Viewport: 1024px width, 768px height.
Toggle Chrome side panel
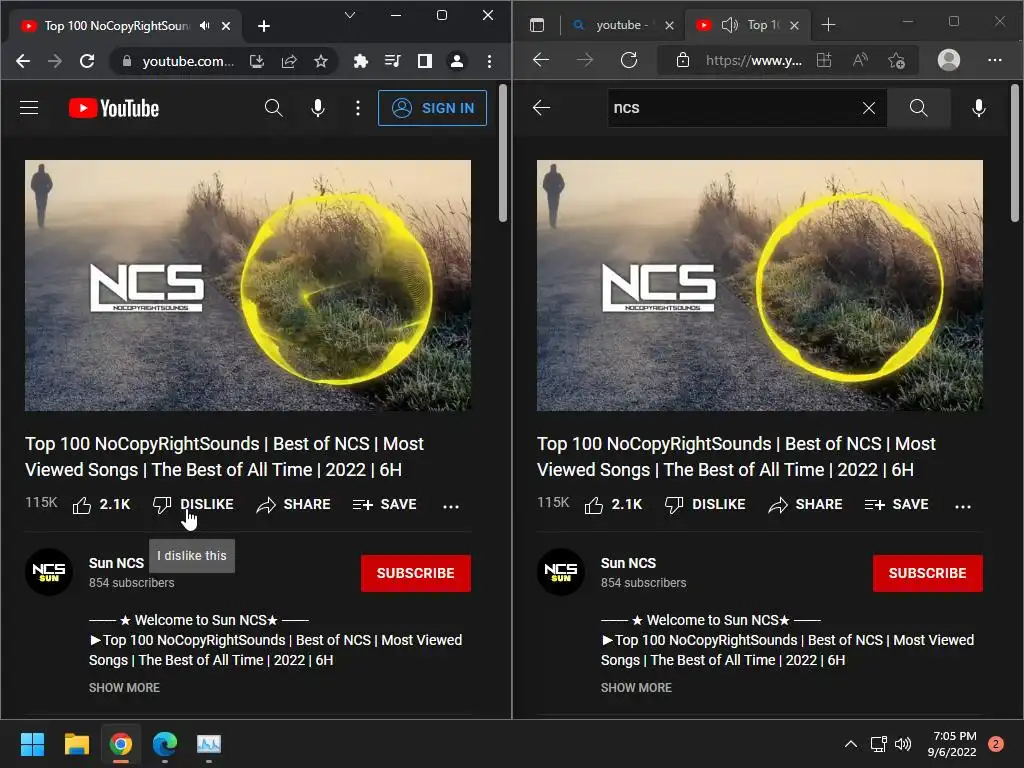tap(424, 61)
